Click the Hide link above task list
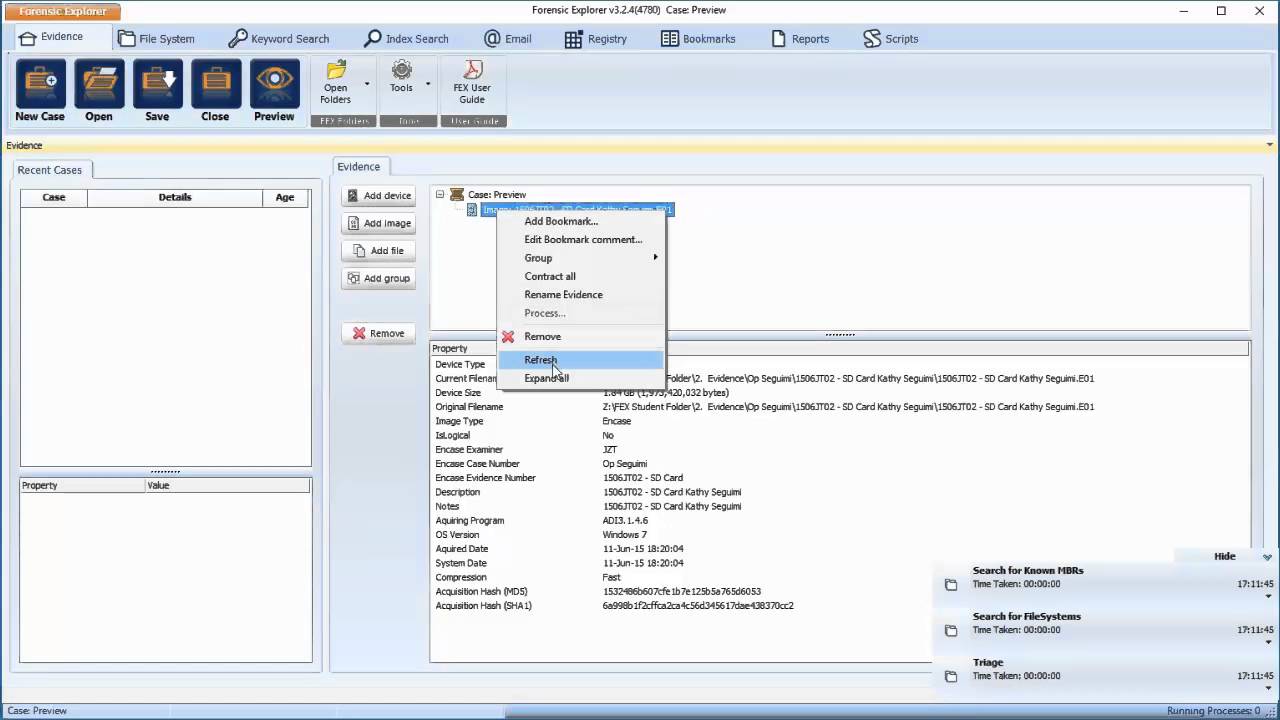1280x720 pixels. 1225,557
